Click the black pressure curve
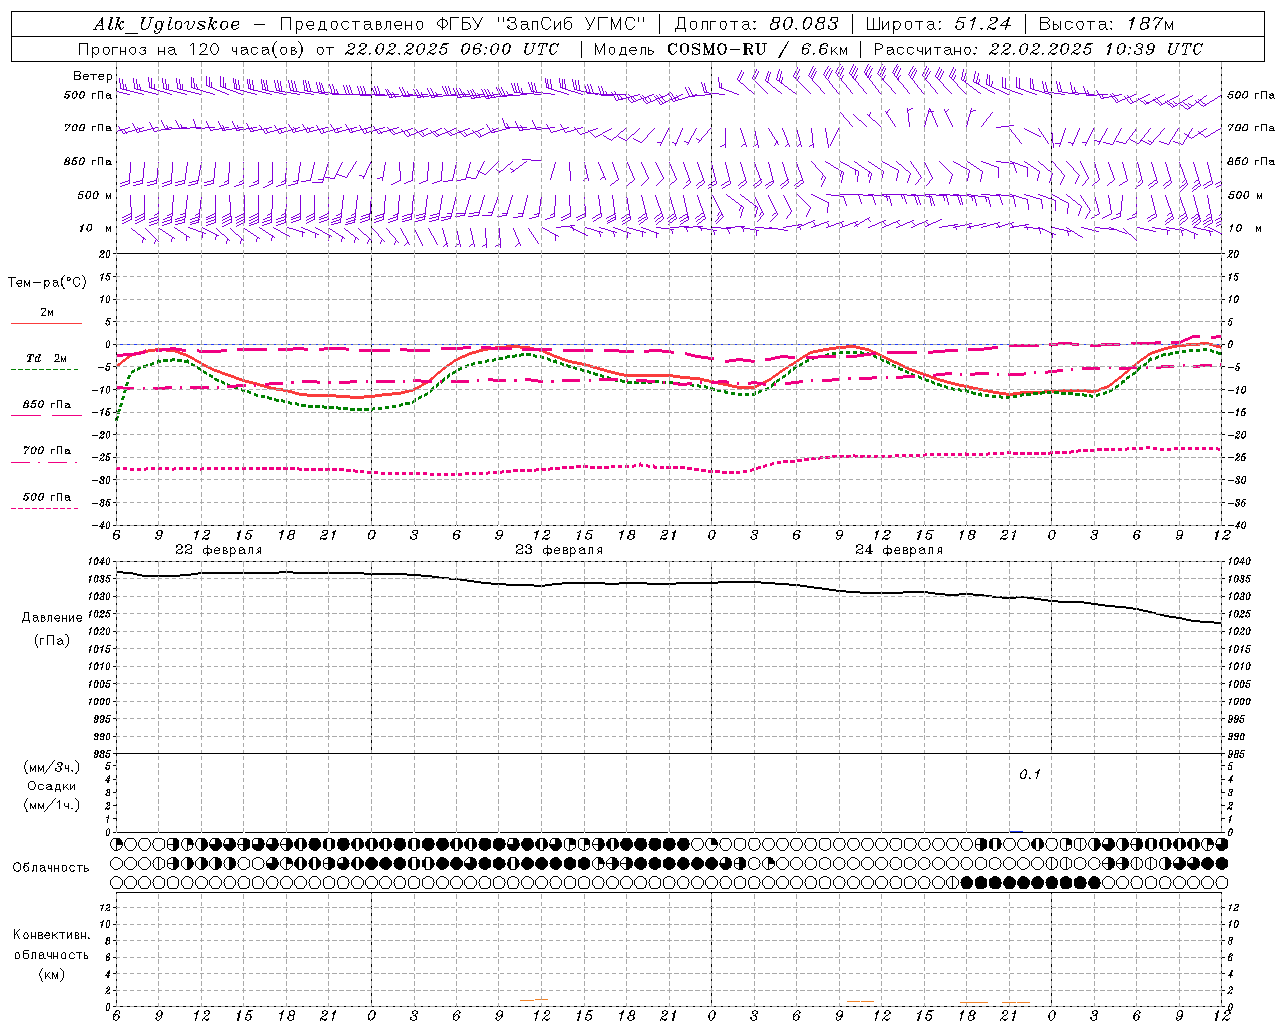 point(668,583)
